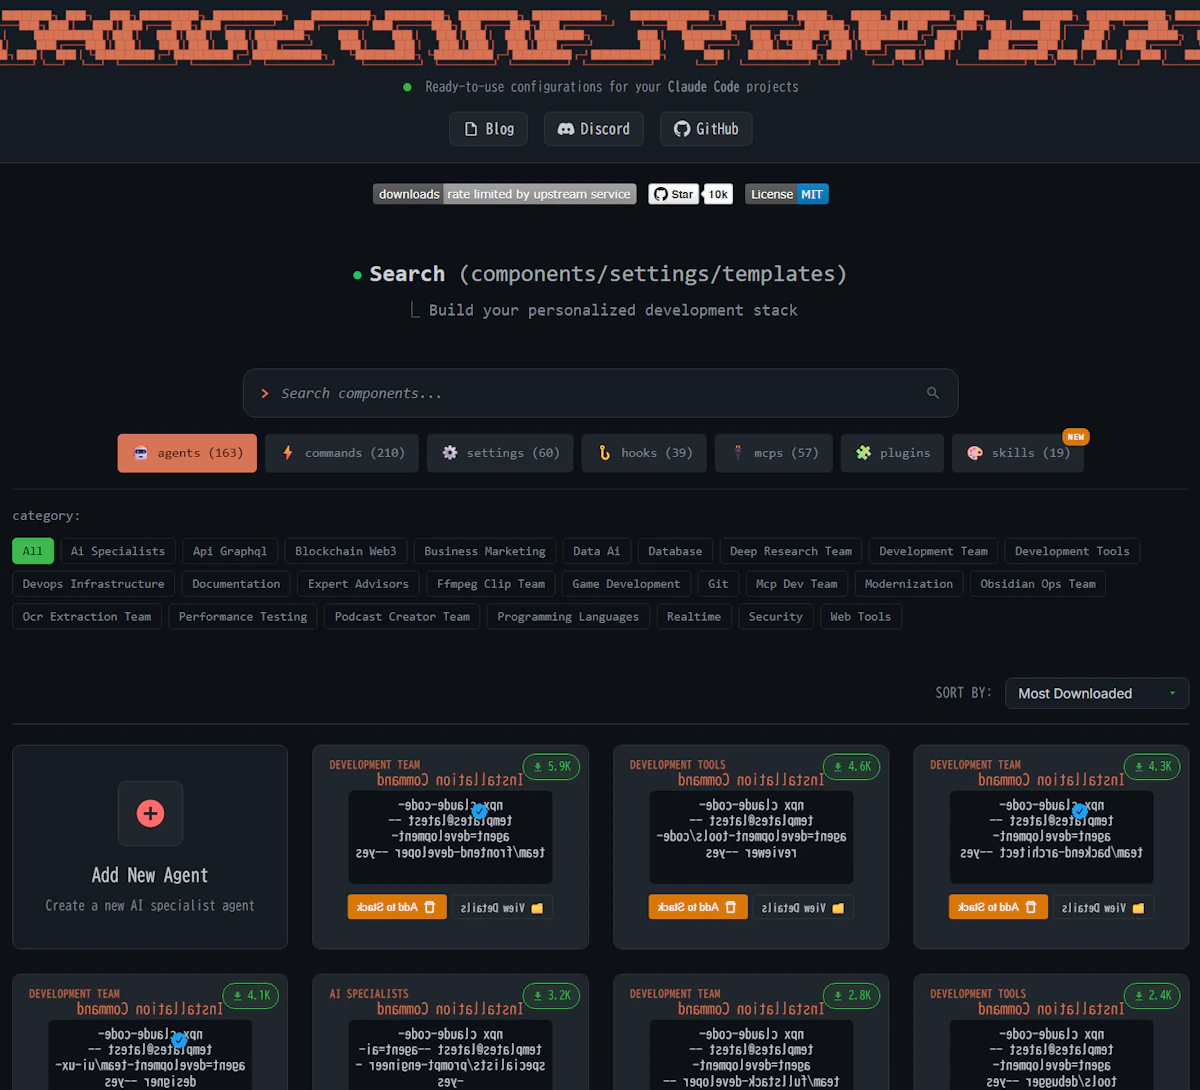Filter by Development Team category chip

[934, 551]
